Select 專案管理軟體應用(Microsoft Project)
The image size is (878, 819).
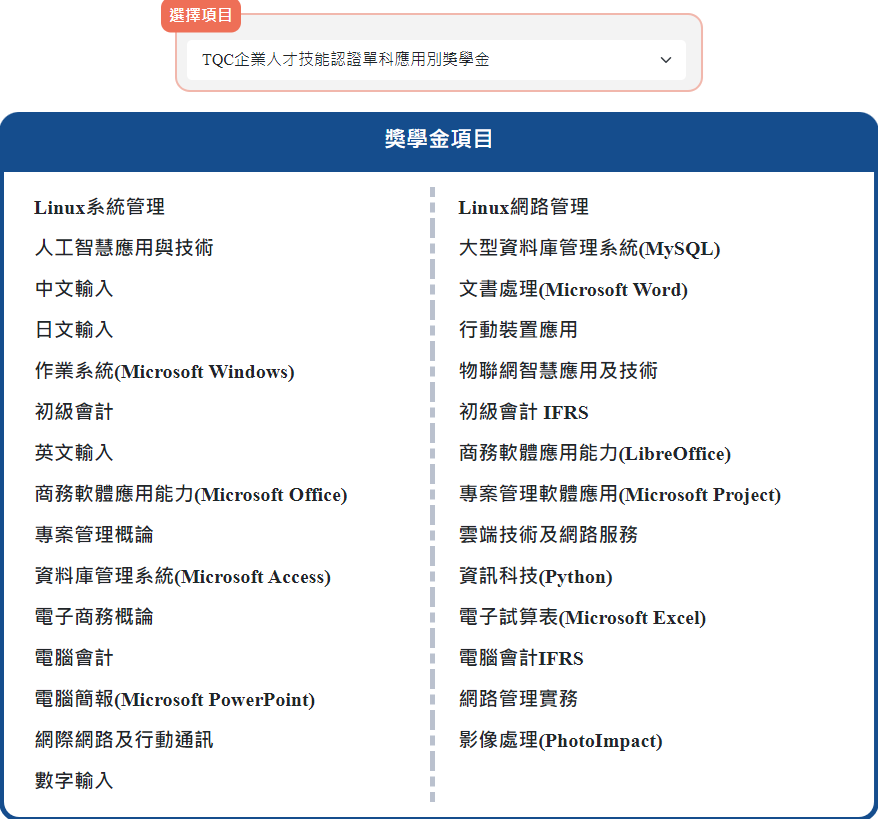click(620, 494)
